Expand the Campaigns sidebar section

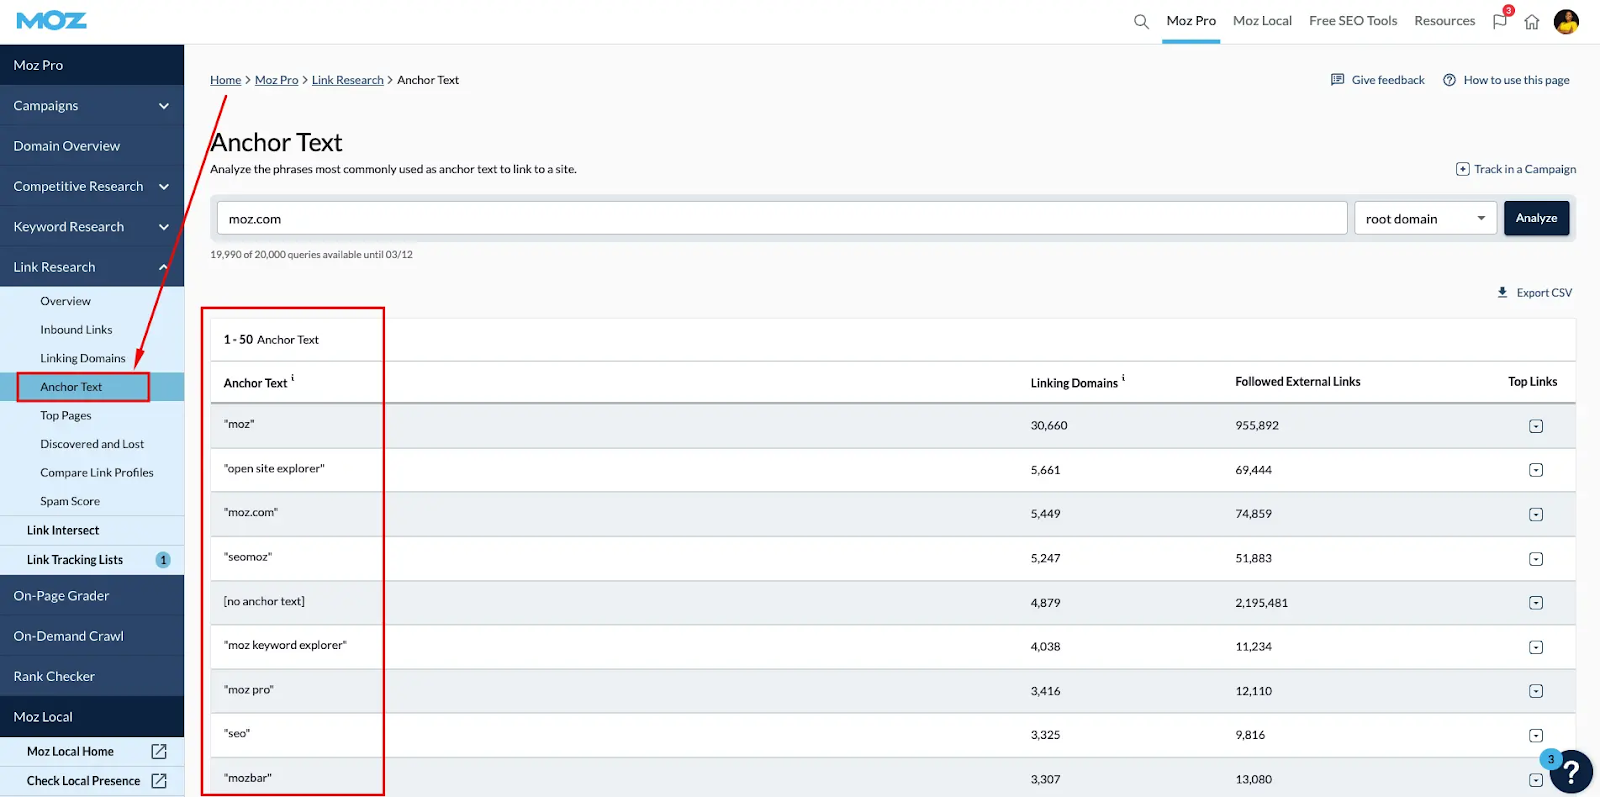point(164,106)
